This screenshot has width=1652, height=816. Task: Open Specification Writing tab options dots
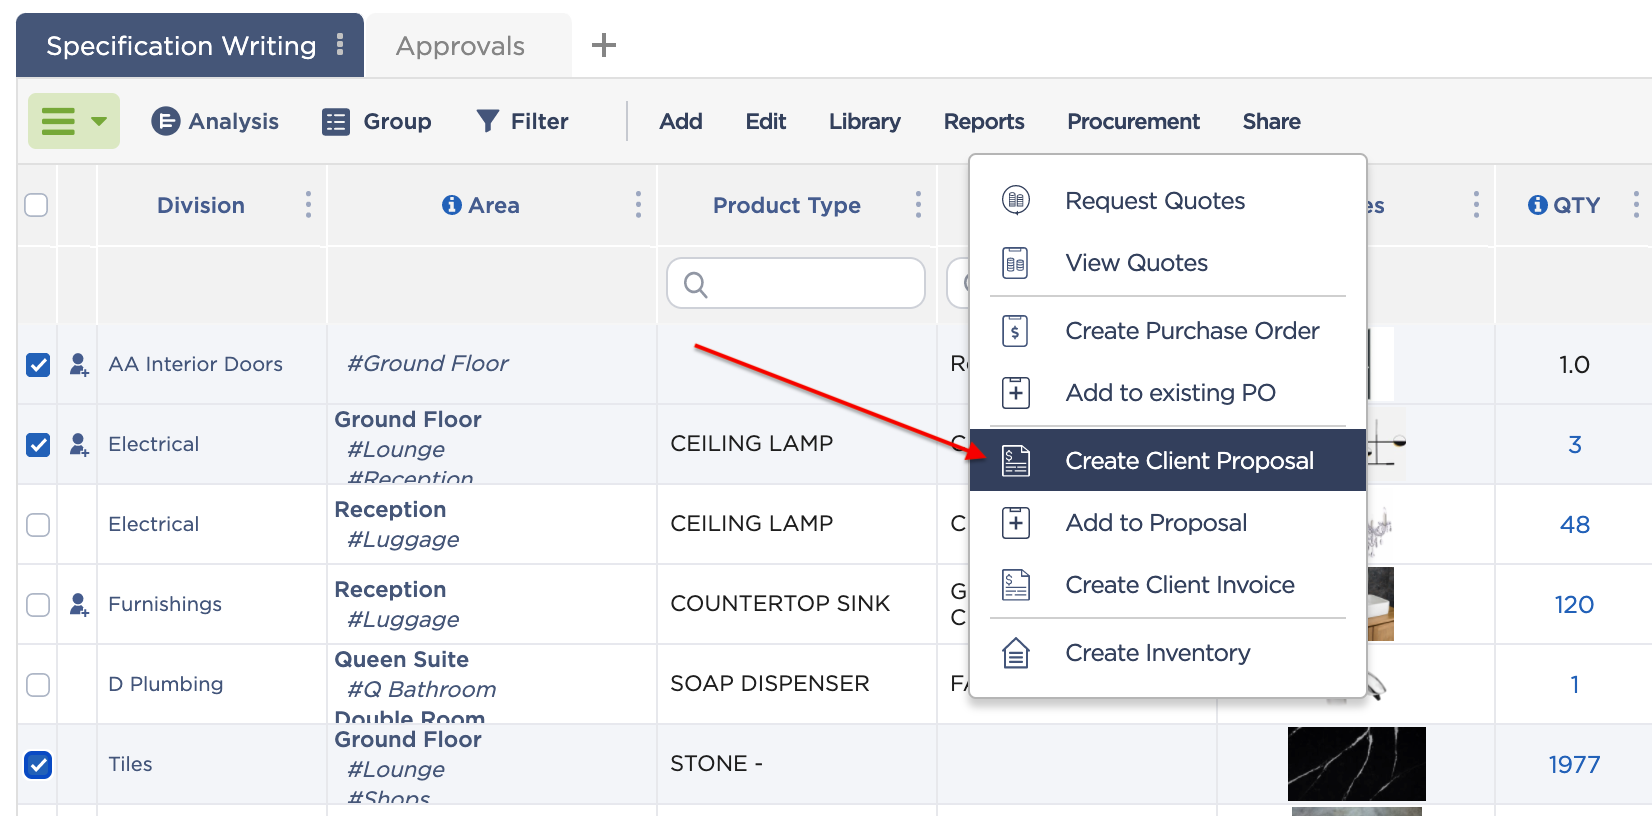tap(340, 44)
